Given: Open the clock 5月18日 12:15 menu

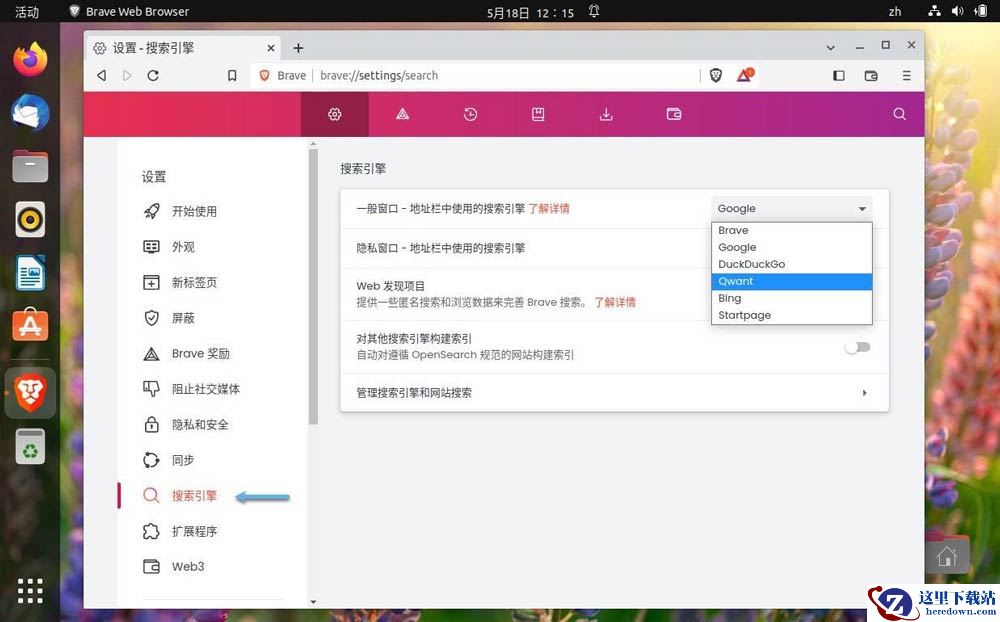Looking at the screenshot, I should pyautogui.click(x=530, y=12).
